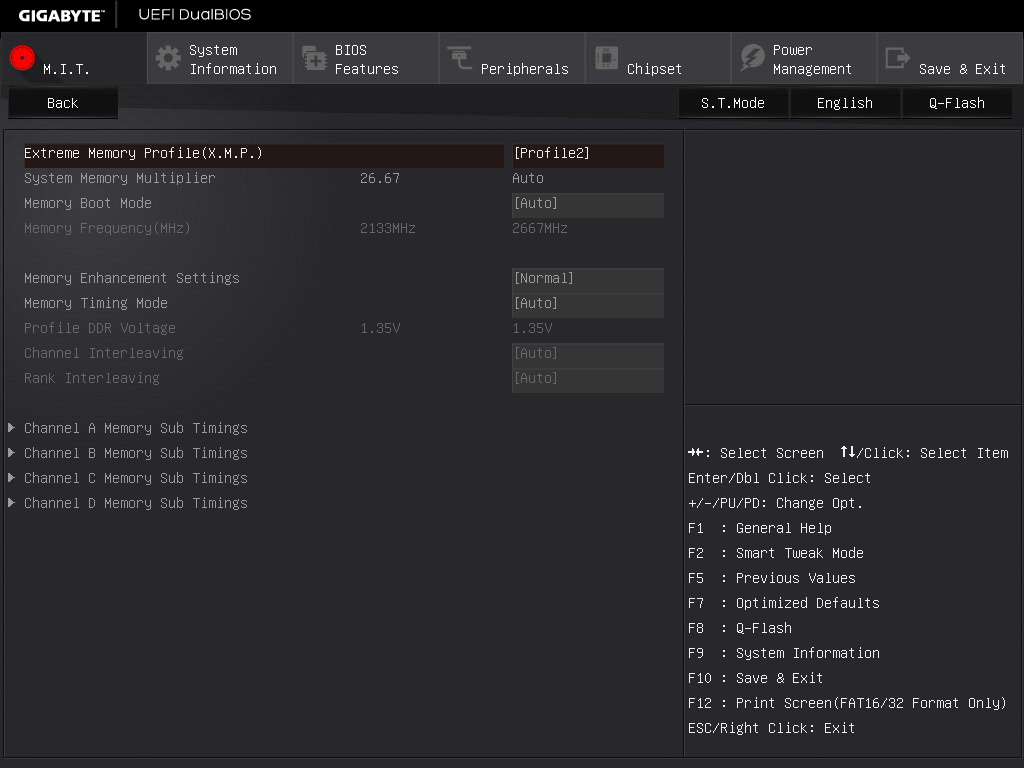This screenshot has height=768, width=1024.
Task: Open the Extreme Memory Profile Profile2 dropdown
Action: (x=587, y=154)
